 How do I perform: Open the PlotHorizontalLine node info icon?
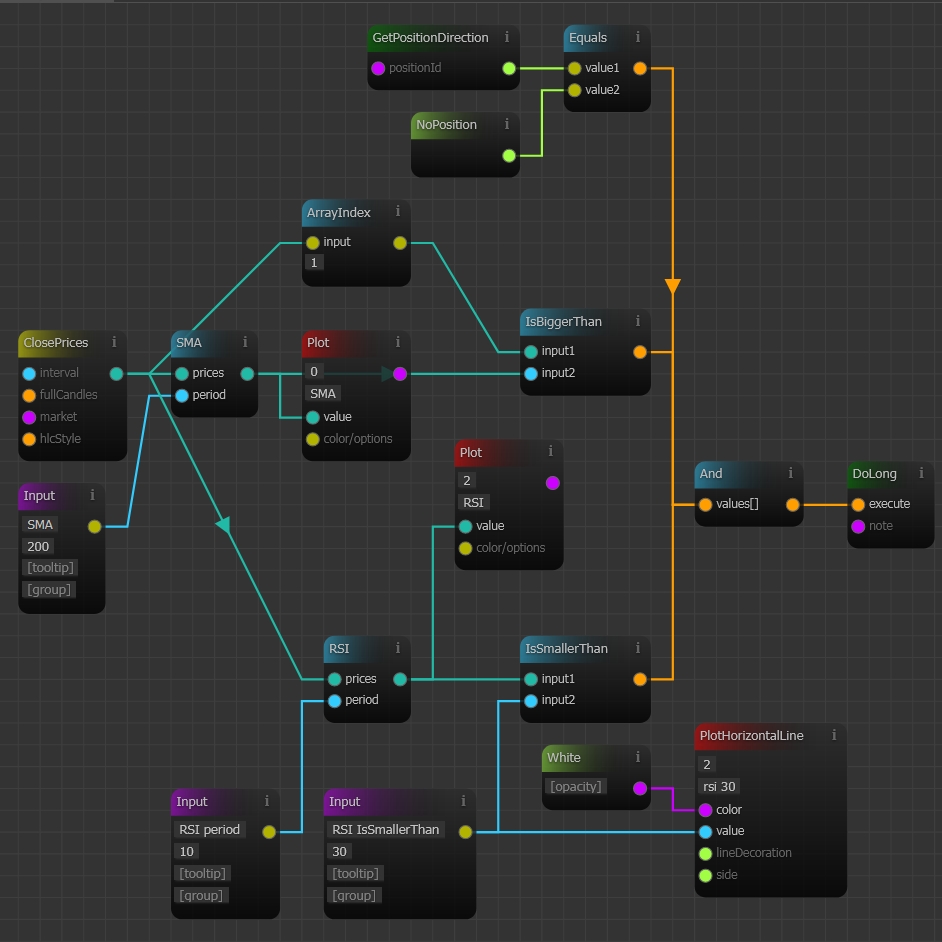[834, 735]
